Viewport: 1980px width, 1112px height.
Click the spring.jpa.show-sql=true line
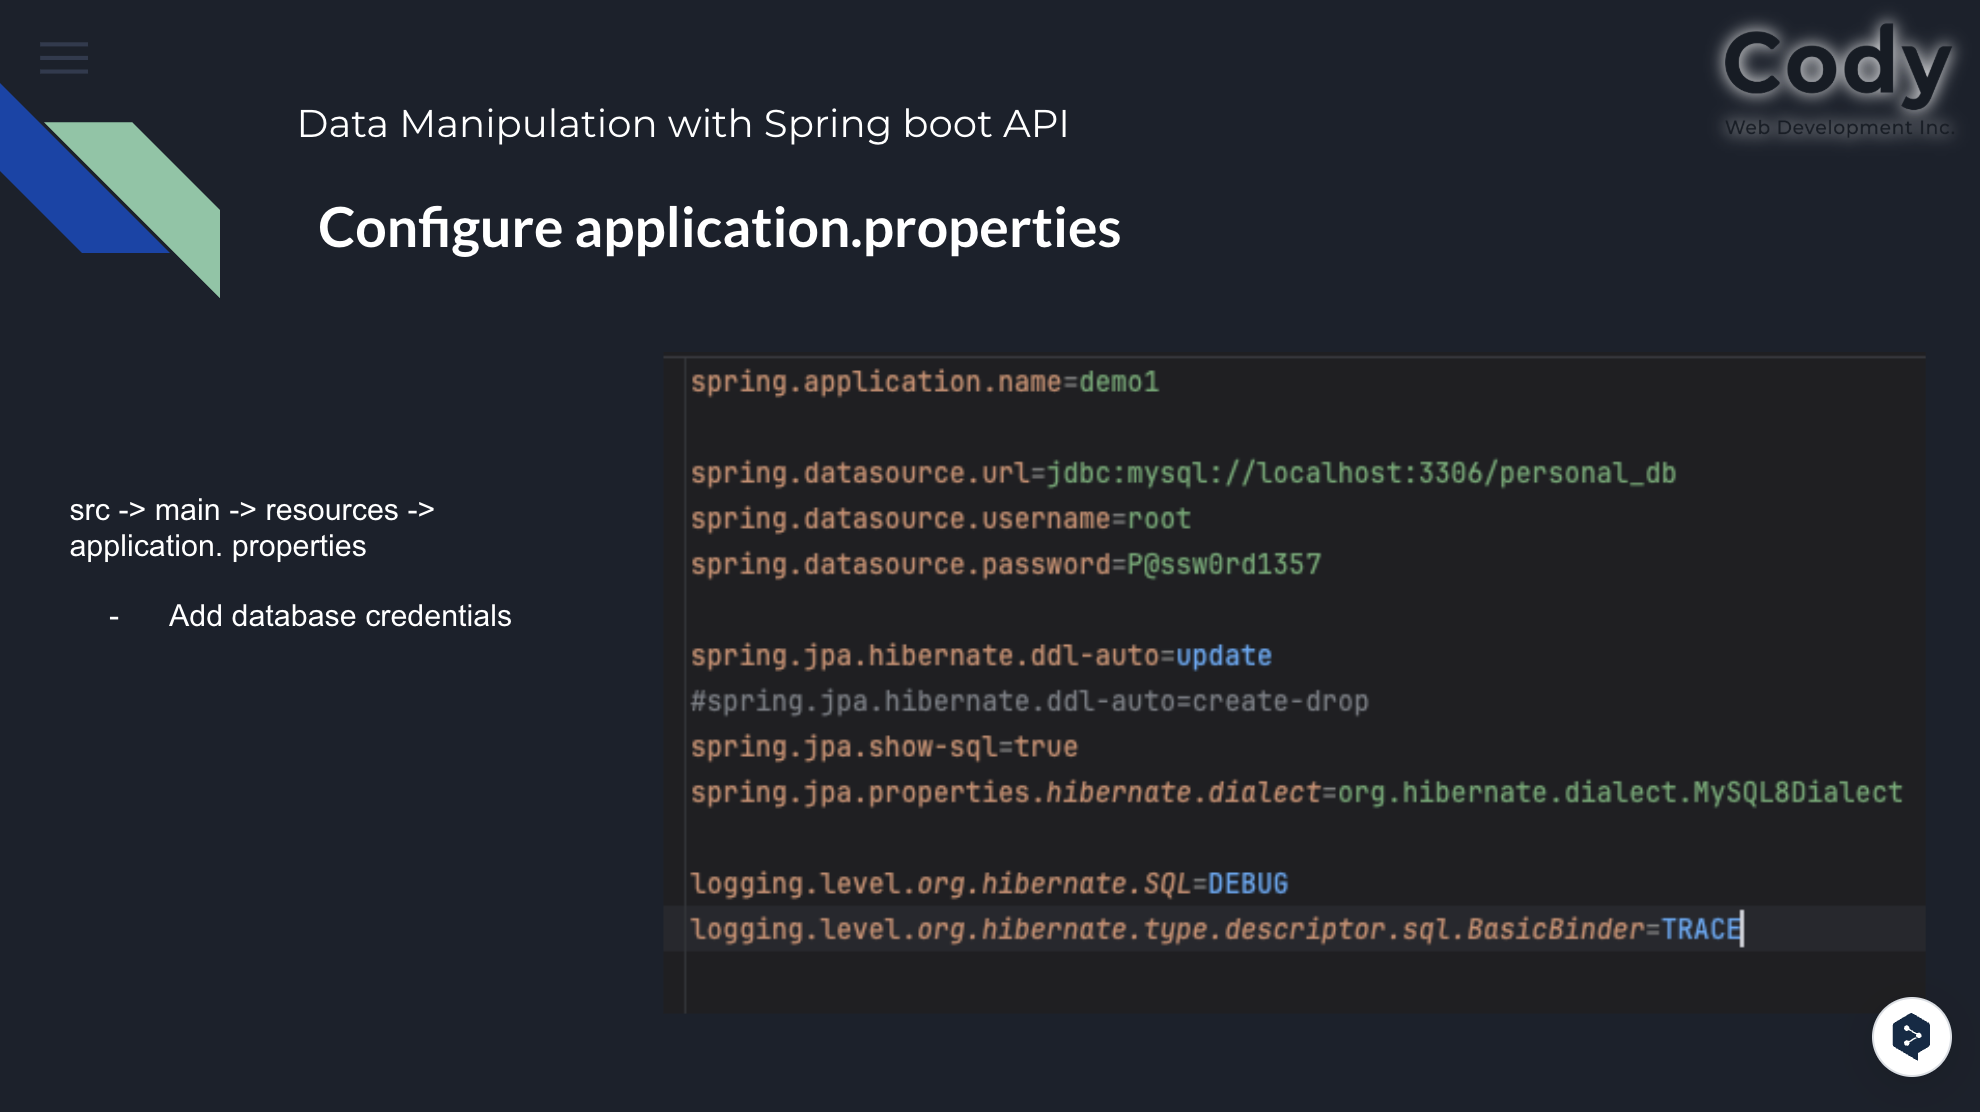pos(883,747)
